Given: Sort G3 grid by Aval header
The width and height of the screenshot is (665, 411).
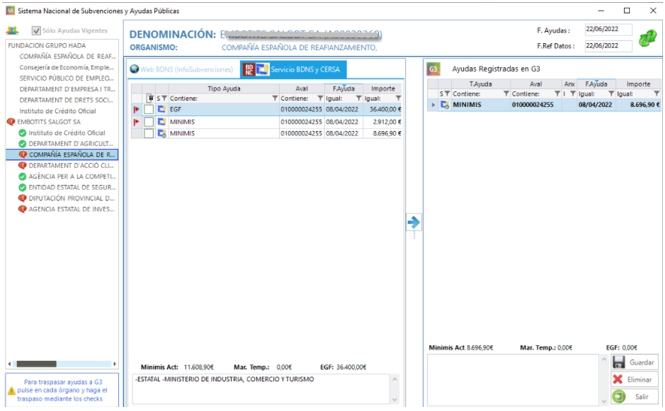Looking at the screenshot, I should 536,84.
